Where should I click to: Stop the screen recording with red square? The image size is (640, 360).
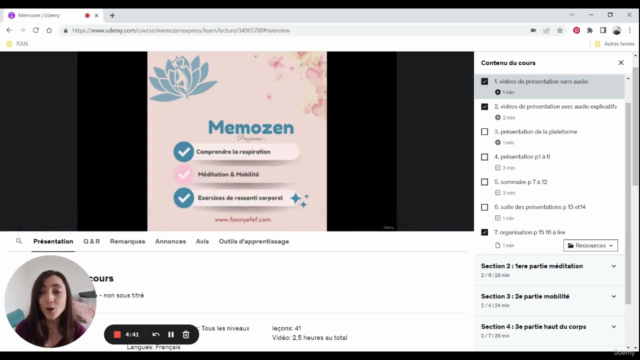117,335
